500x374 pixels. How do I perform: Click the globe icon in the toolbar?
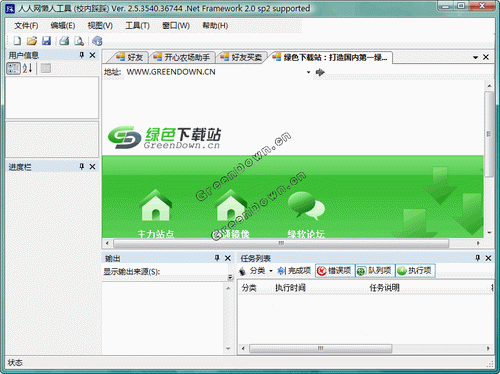97,41
